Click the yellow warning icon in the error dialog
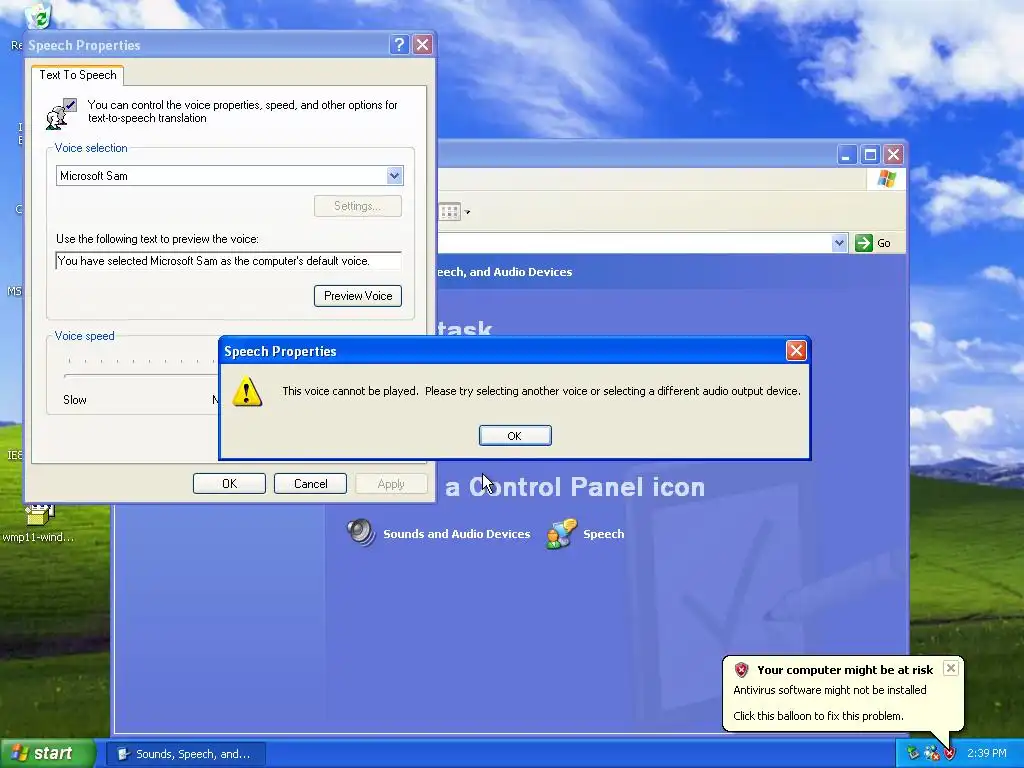1024x768 pixels. click(x=247, y=391)
